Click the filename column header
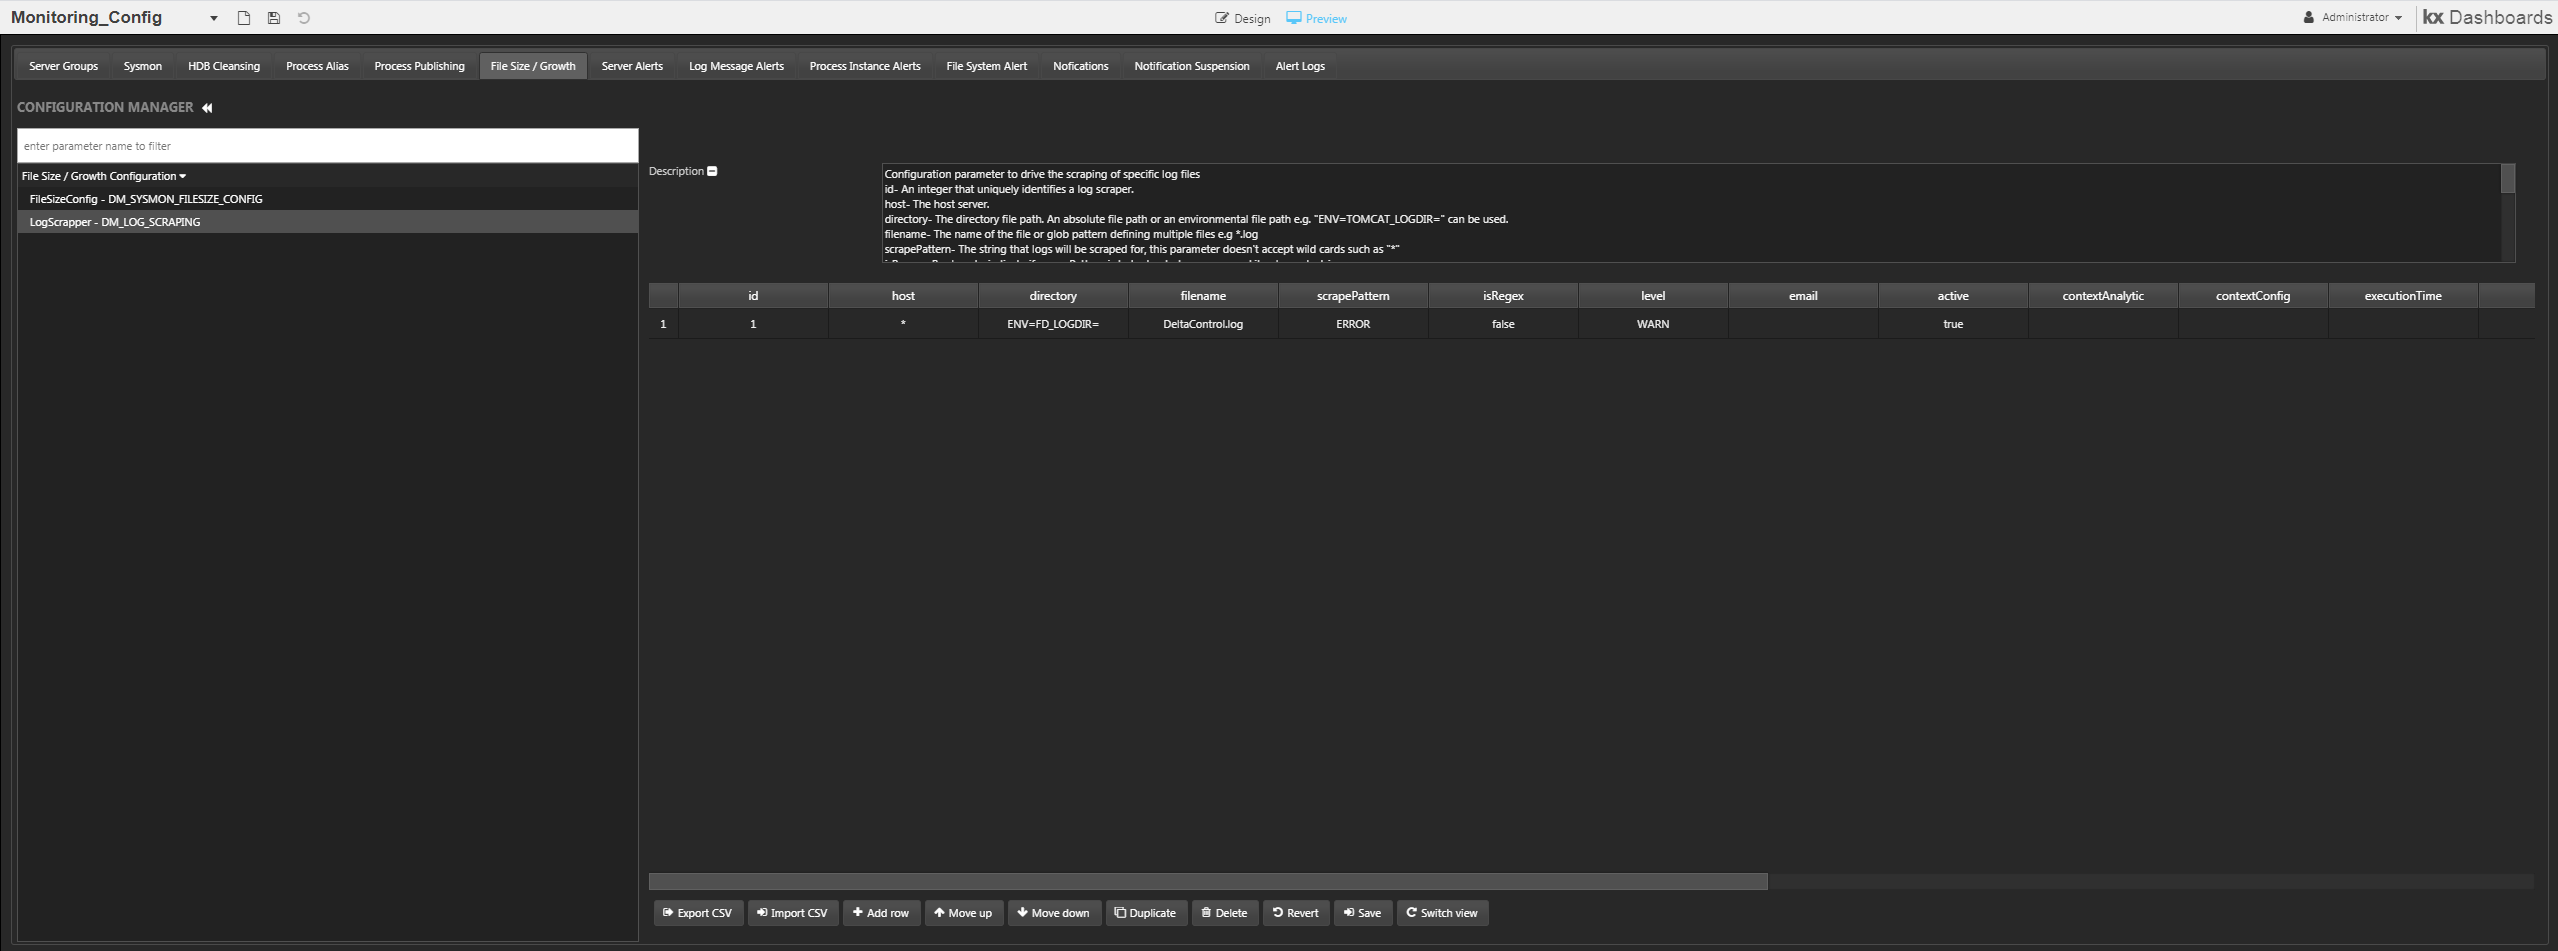 1203,296
